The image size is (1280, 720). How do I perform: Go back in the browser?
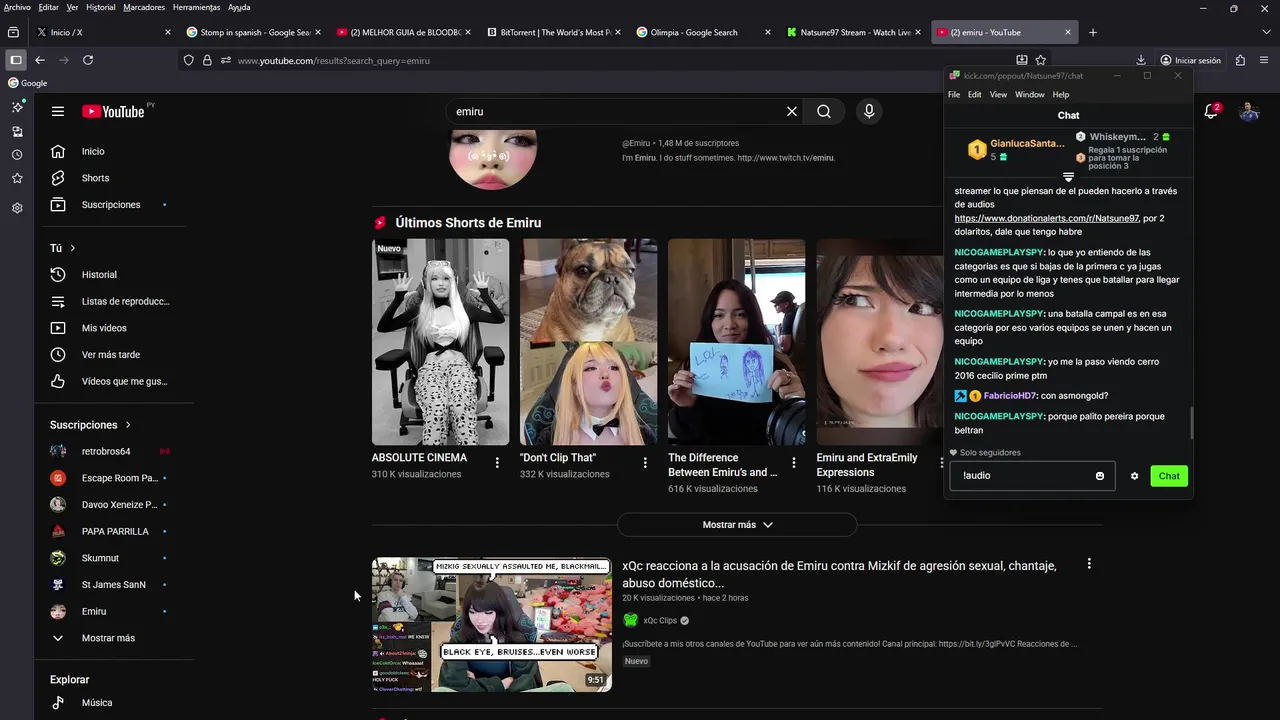tap(40, 60)
